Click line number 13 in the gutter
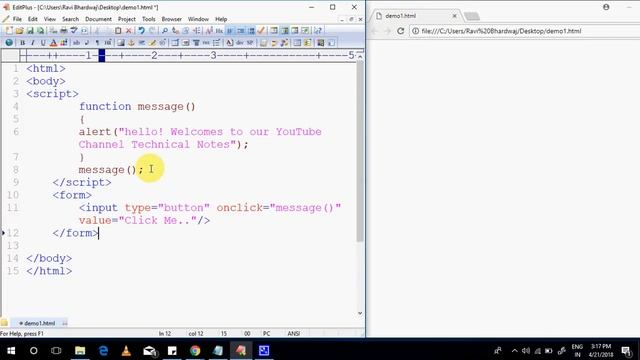640x360 pixels. (x=13, y=246)
